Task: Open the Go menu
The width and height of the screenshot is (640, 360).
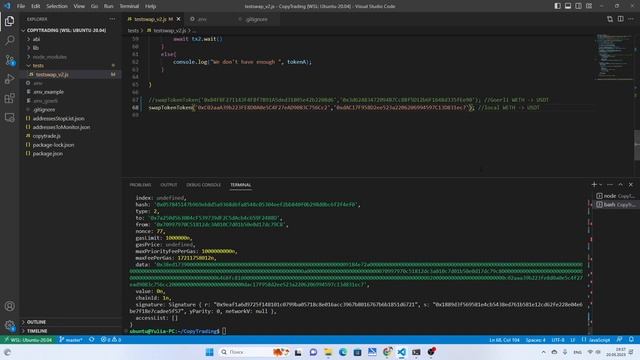Action: coord(94,6)
